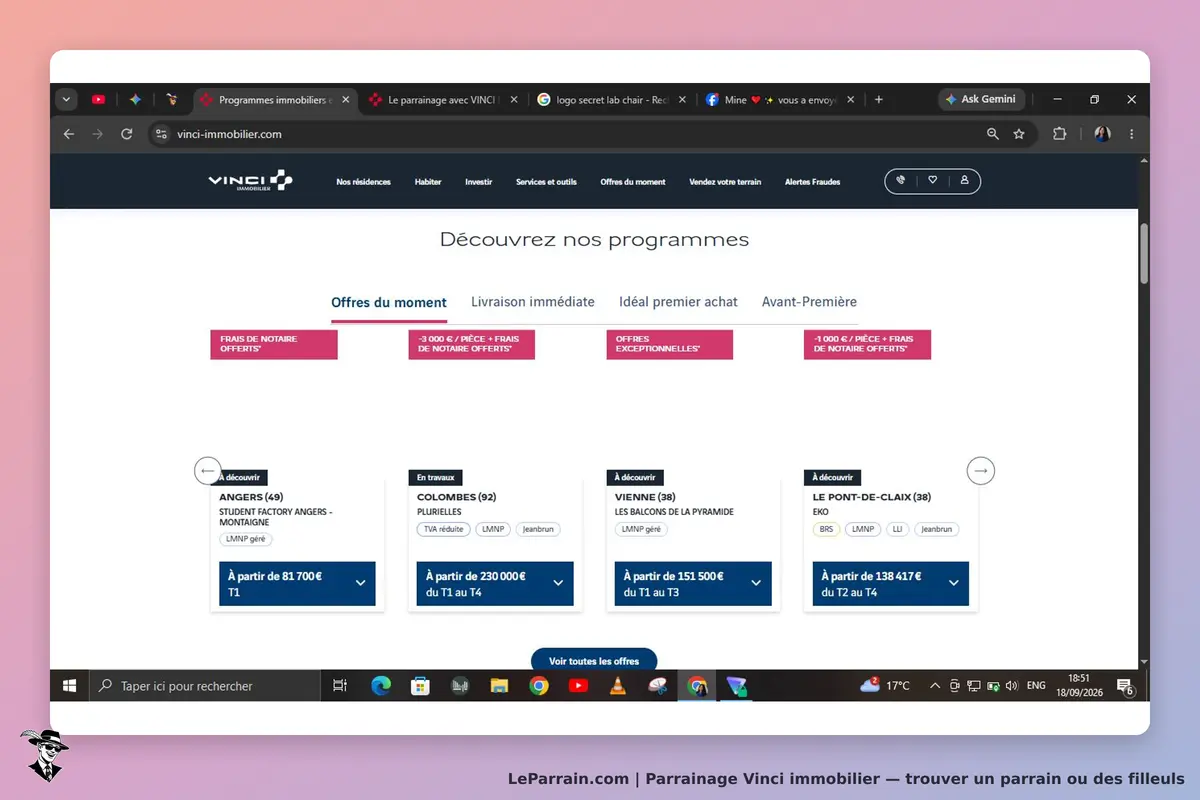Click the browser back arrow
The width and height of the screenshot is (1200, 800).
click(68, 134)
